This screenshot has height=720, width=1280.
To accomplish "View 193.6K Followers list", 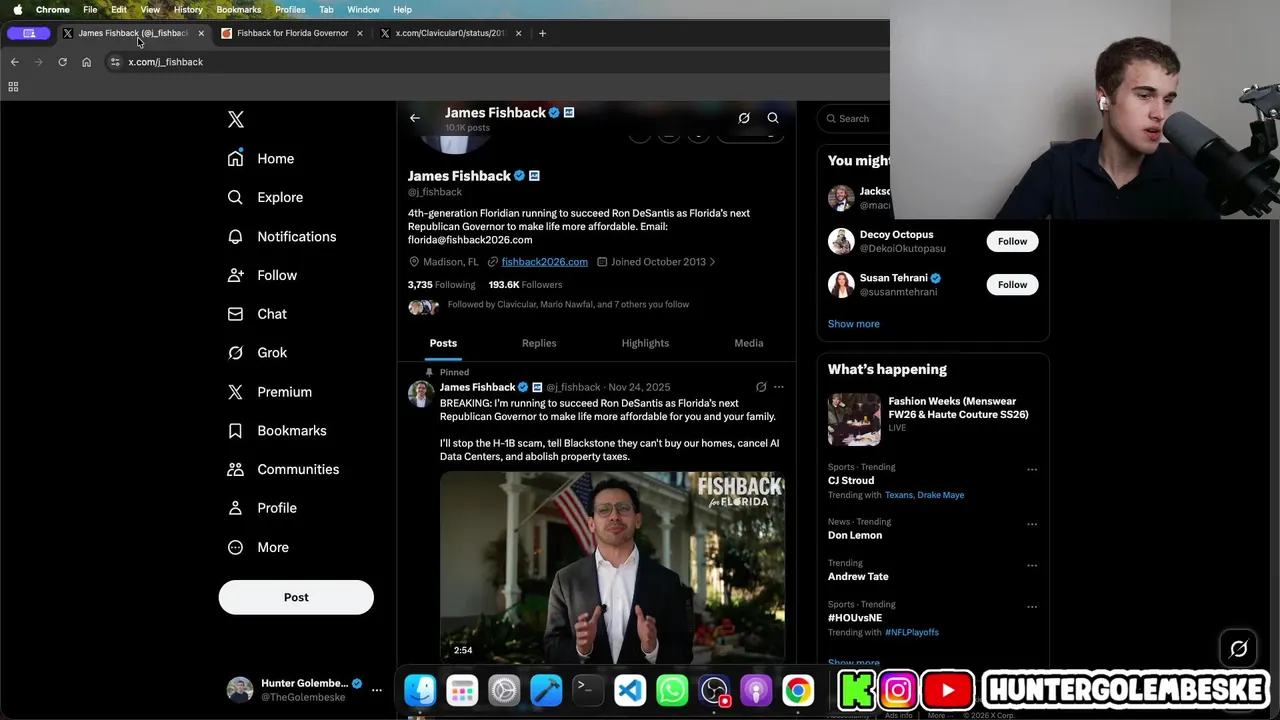I will 525,285.
